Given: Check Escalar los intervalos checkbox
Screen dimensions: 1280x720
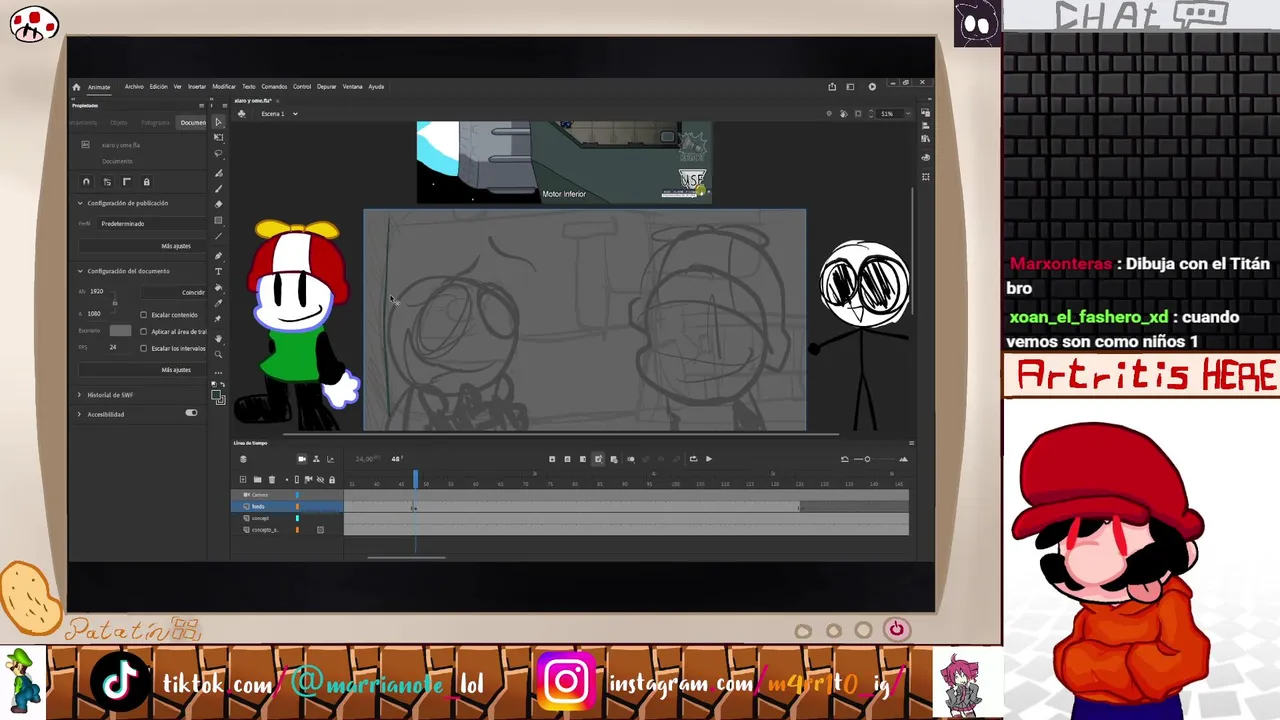Looking at the screenshot, I should (143, 349).
